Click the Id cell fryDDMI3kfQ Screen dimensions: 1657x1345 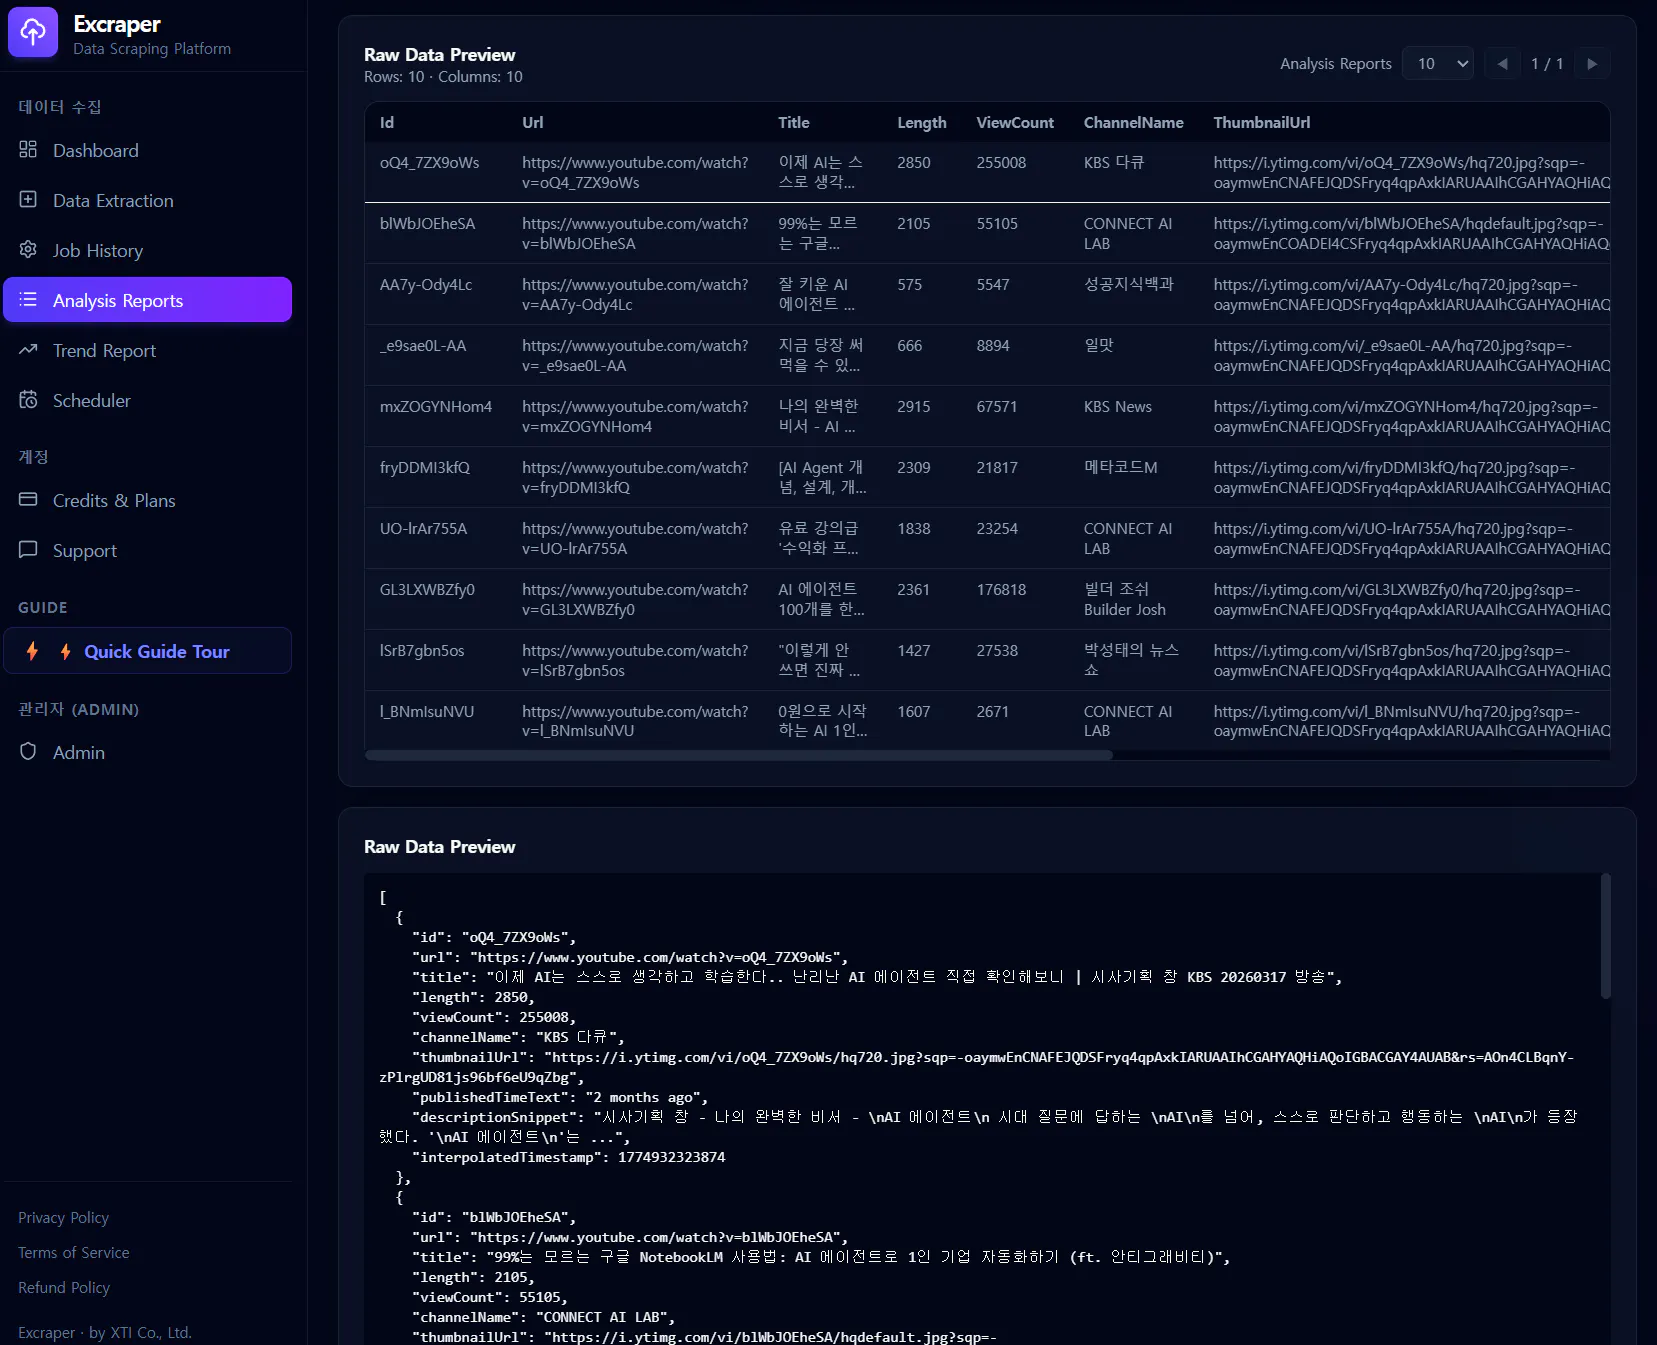click(x=425, y=468)
